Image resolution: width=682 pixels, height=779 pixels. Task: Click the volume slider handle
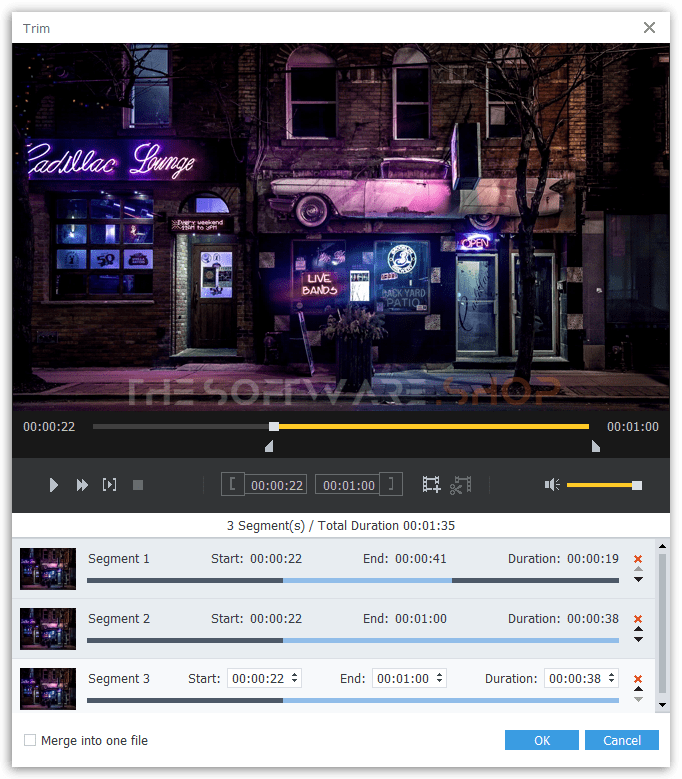[x=637, y=485]
